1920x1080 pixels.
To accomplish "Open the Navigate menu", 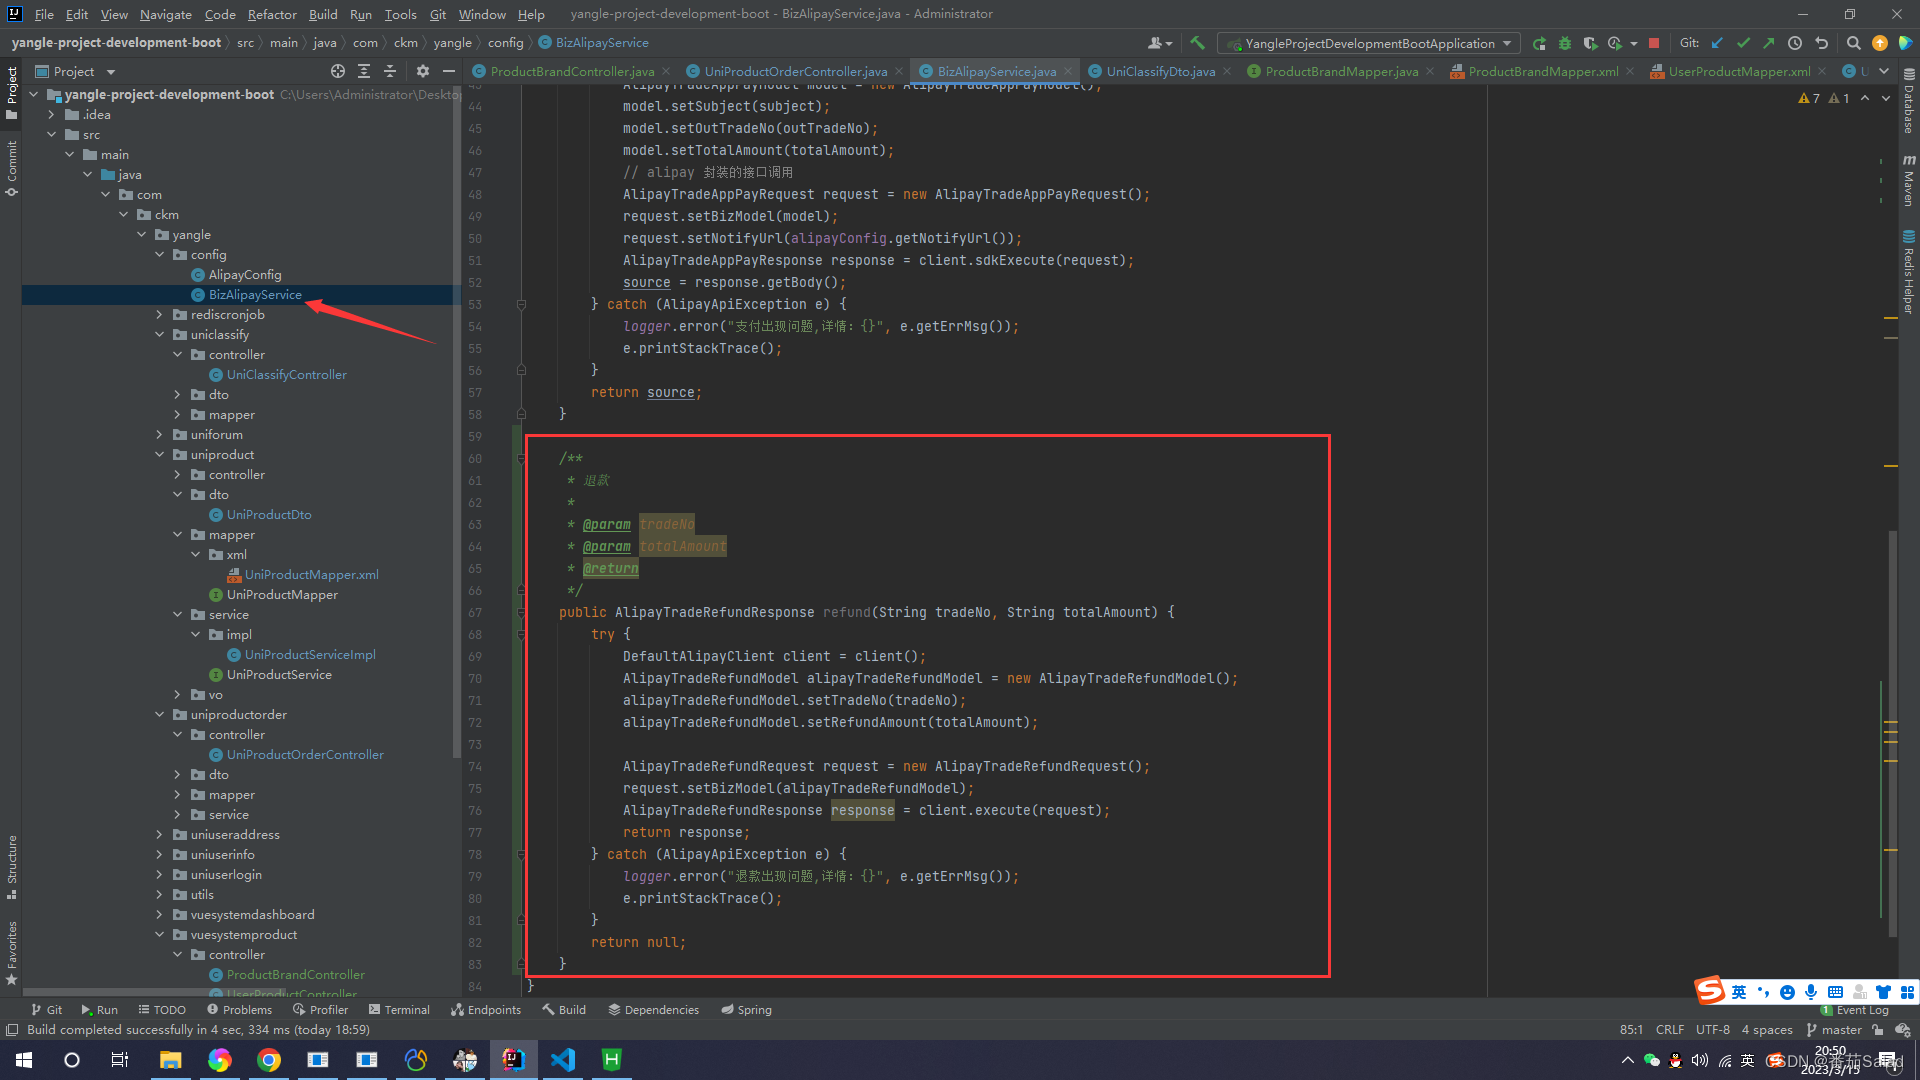I will coord(165,14).
